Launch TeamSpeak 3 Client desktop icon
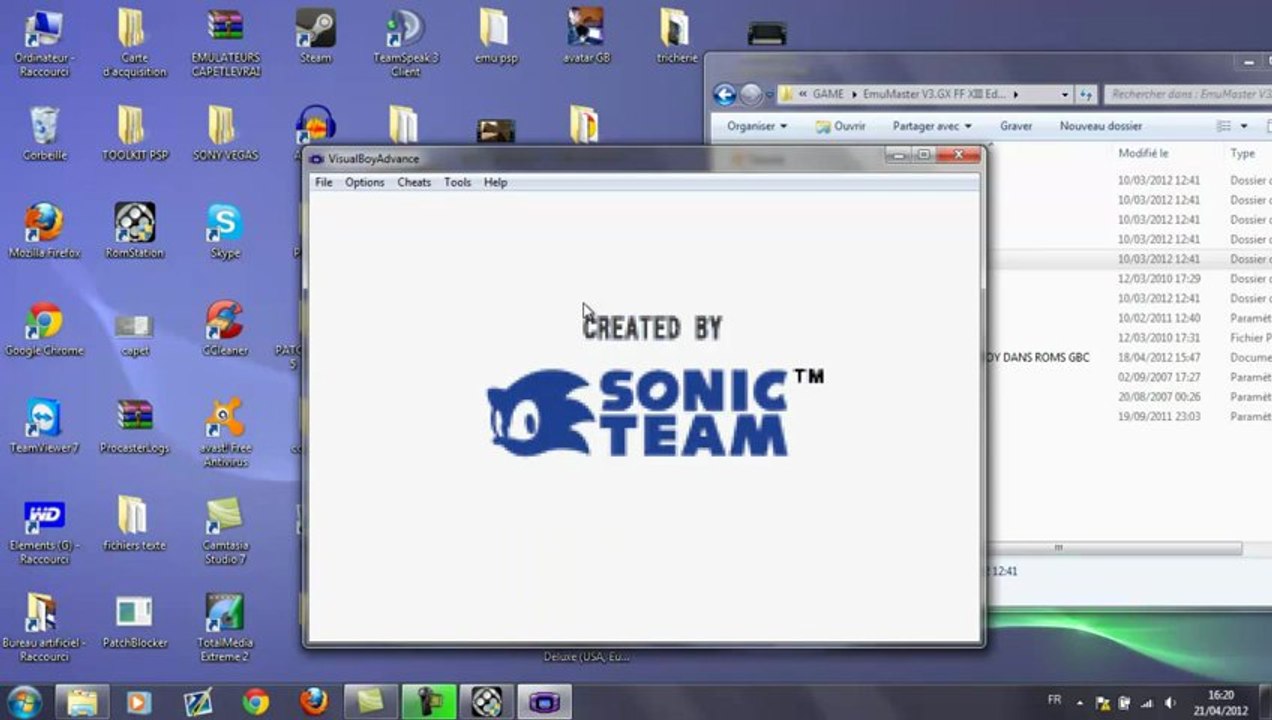This screenshot has height=720, width=1272. point(405,40)
